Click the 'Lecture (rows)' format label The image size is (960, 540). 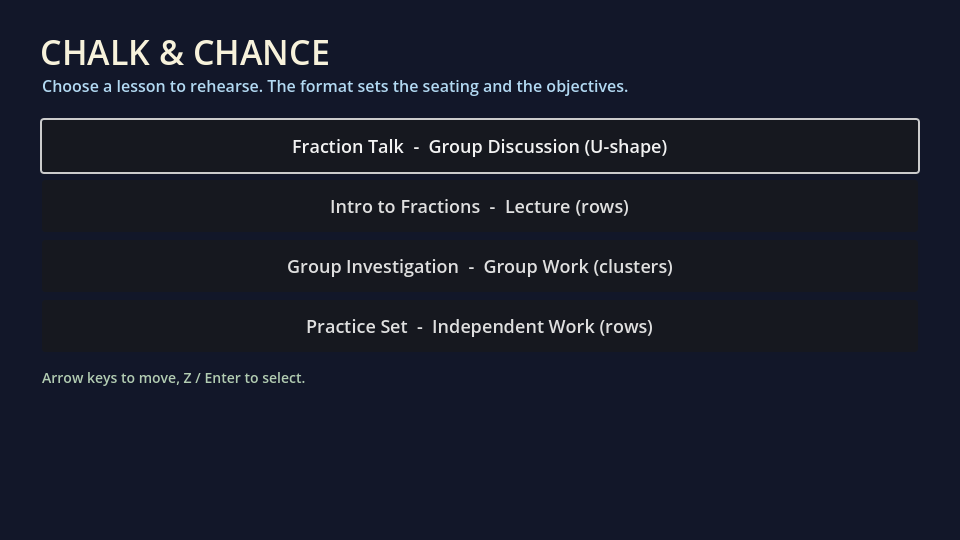click(567, 207)
